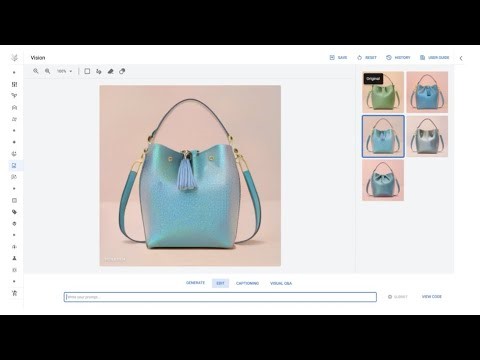Switch to the Generate tab

[195, 283]
